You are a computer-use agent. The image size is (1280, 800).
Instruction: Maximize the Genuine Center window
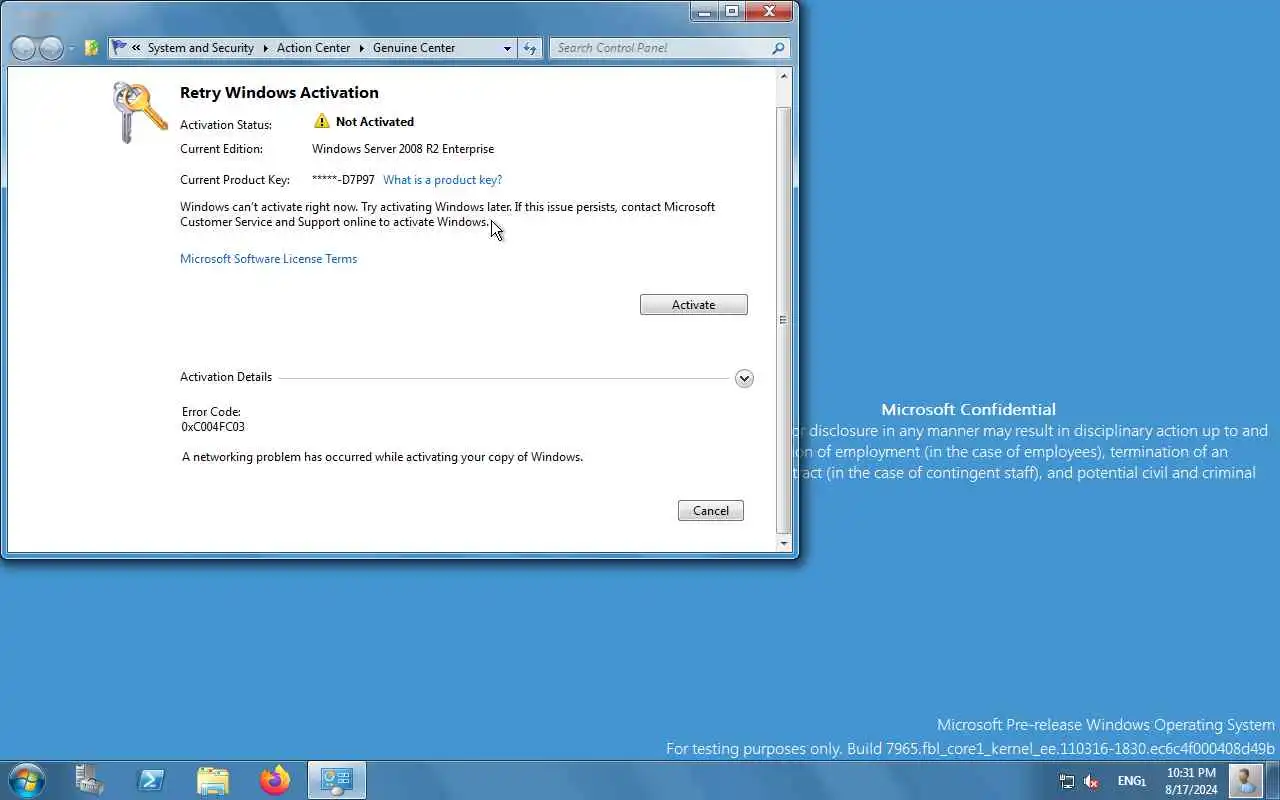(732, 11)
